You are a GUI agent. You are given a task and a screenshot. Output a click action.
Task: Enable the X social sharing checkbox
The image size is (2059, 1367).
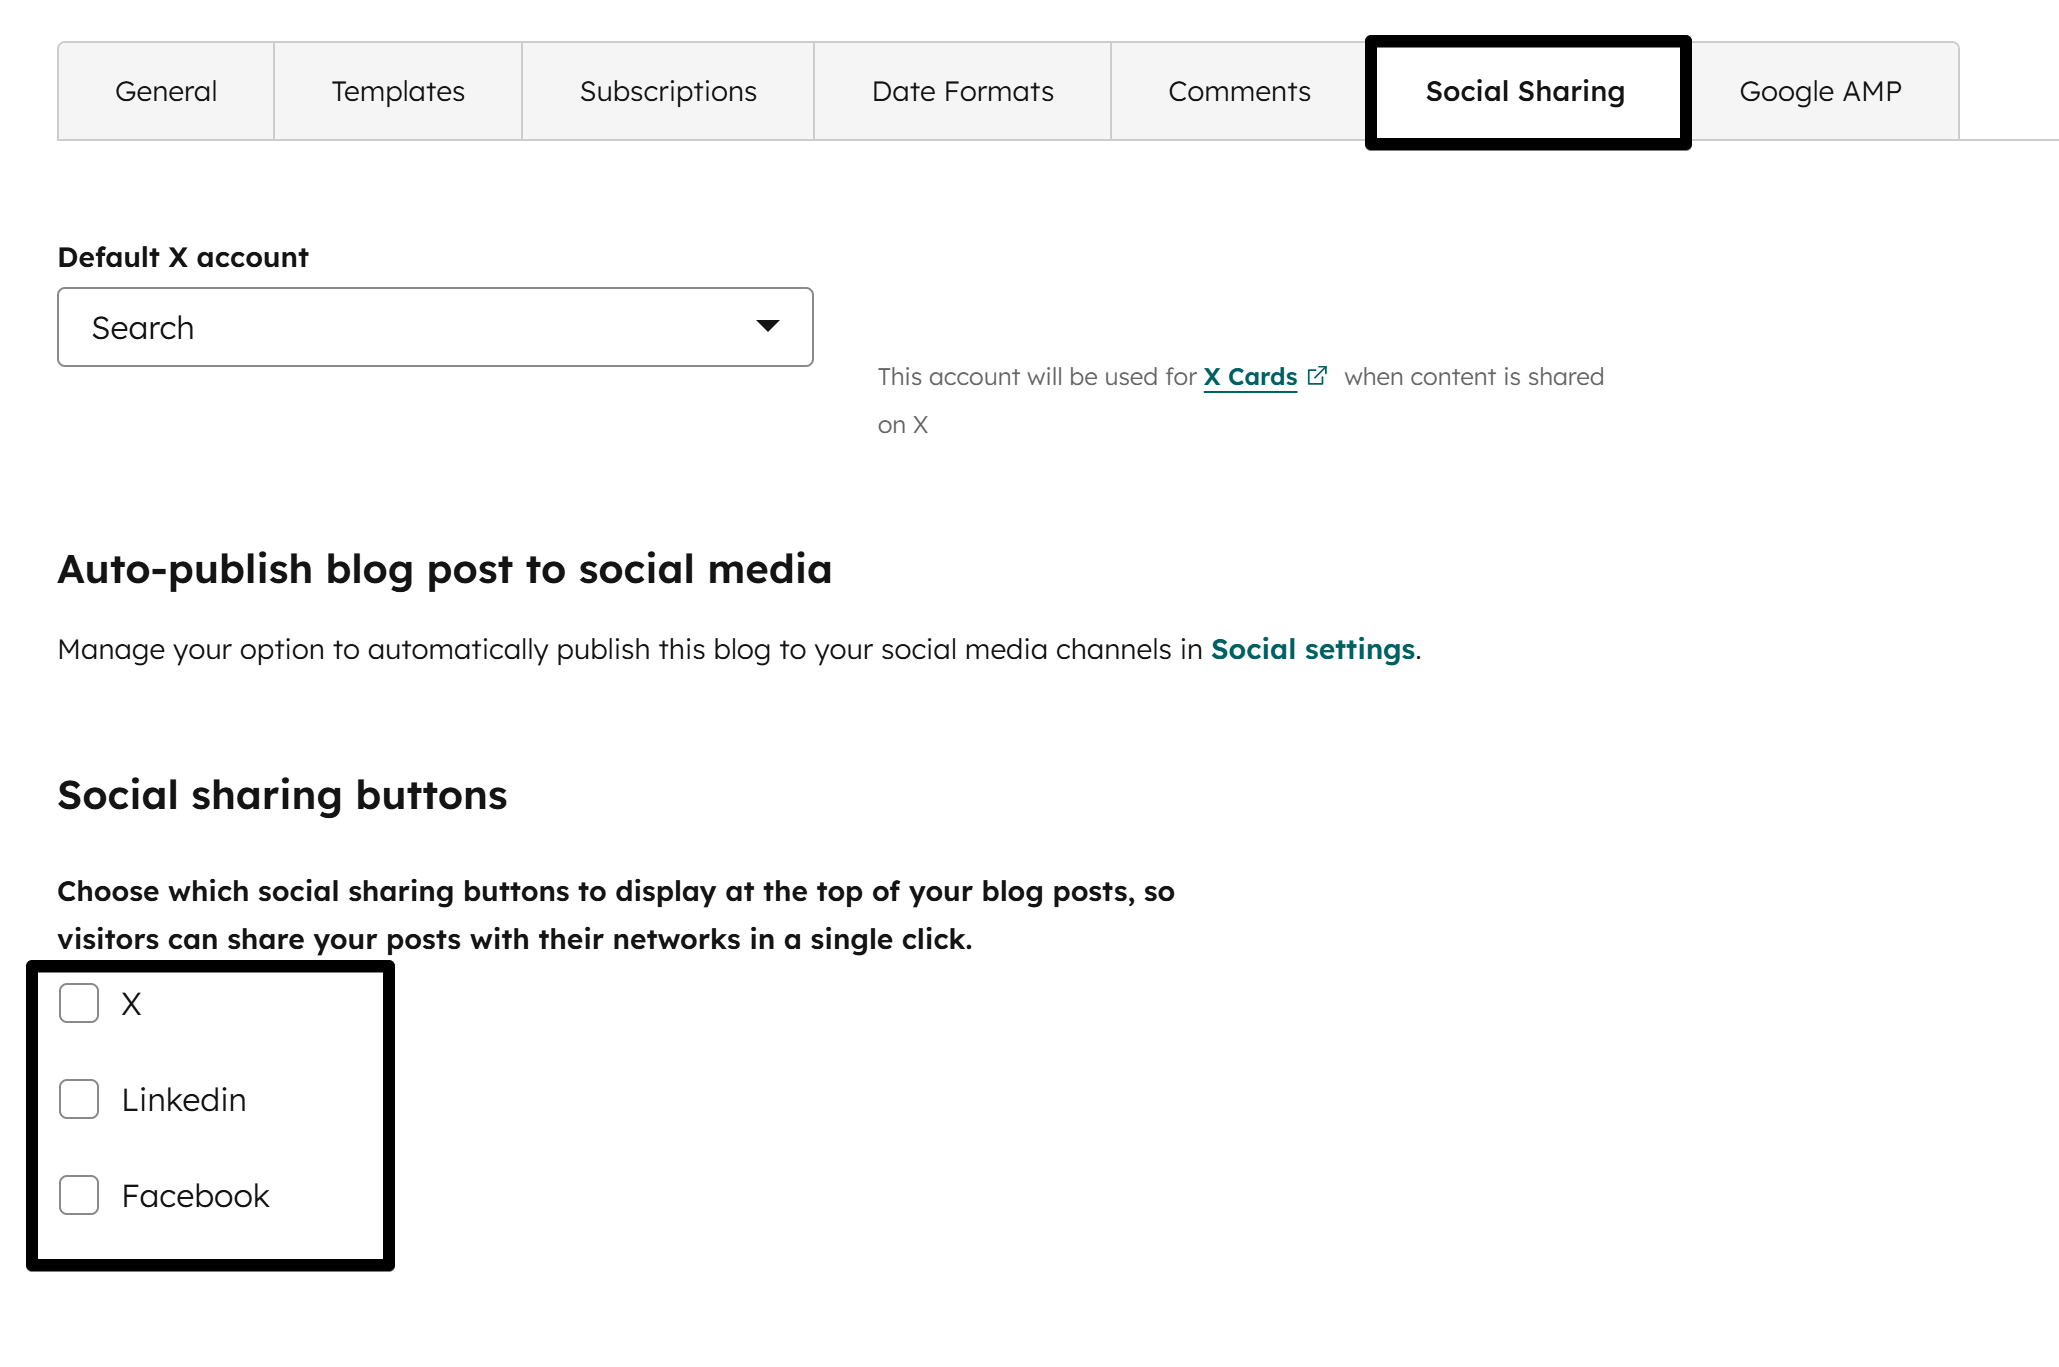78,1004
